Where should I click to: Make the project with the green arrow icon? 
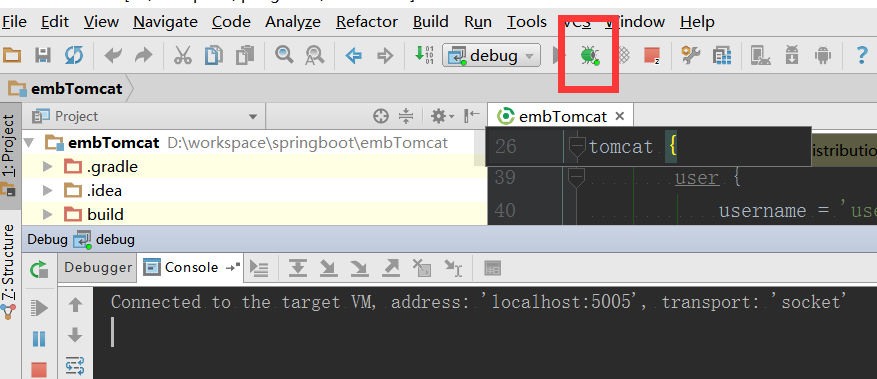(x=424, y=55)
